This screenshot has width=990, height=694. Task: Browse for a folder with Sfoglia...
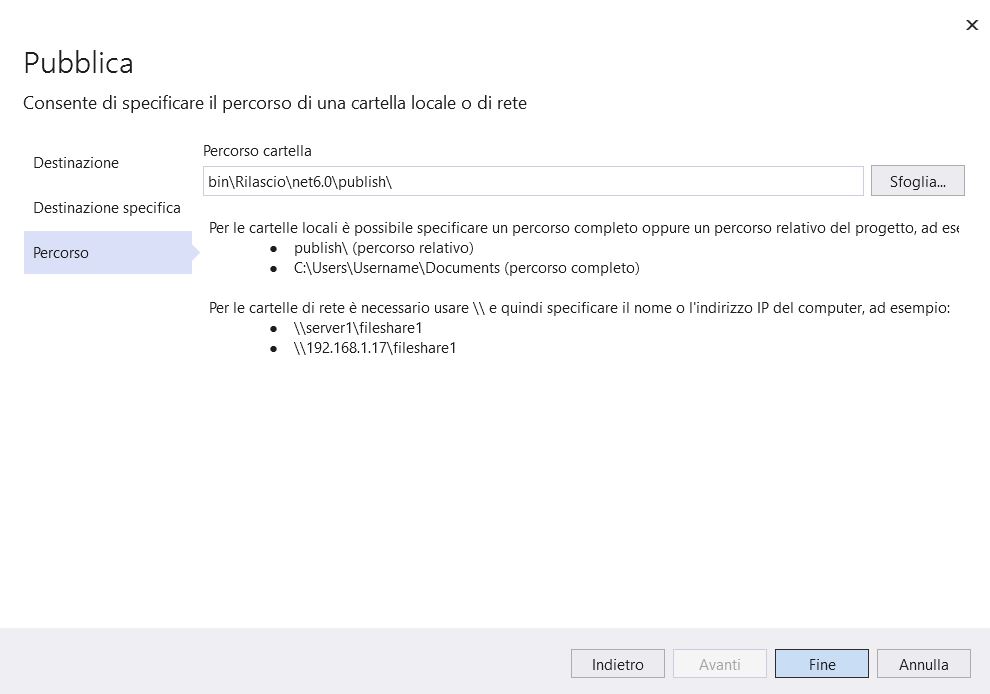[917, 181]
